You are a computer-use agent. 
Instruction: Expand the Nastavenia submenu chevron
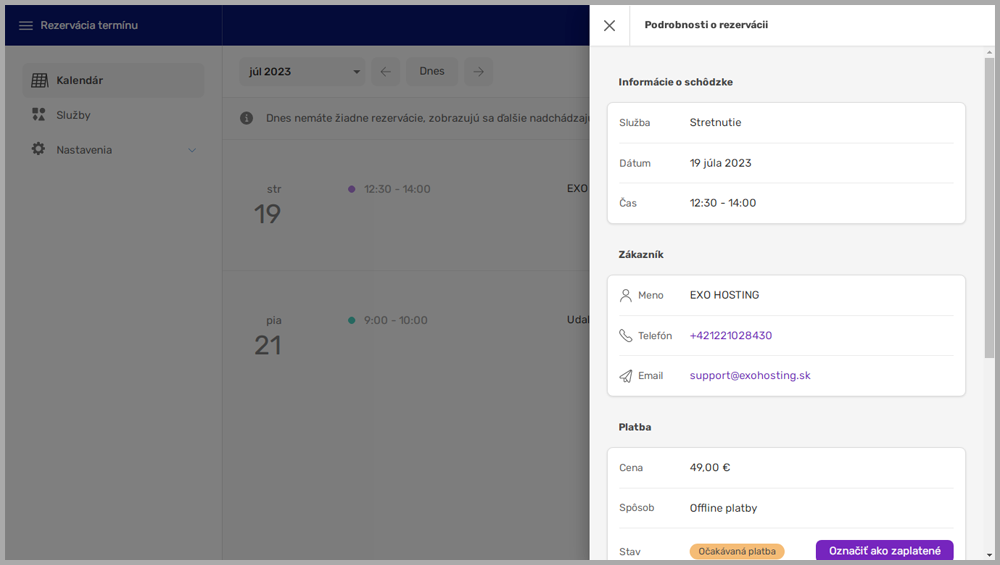[192, 150]
